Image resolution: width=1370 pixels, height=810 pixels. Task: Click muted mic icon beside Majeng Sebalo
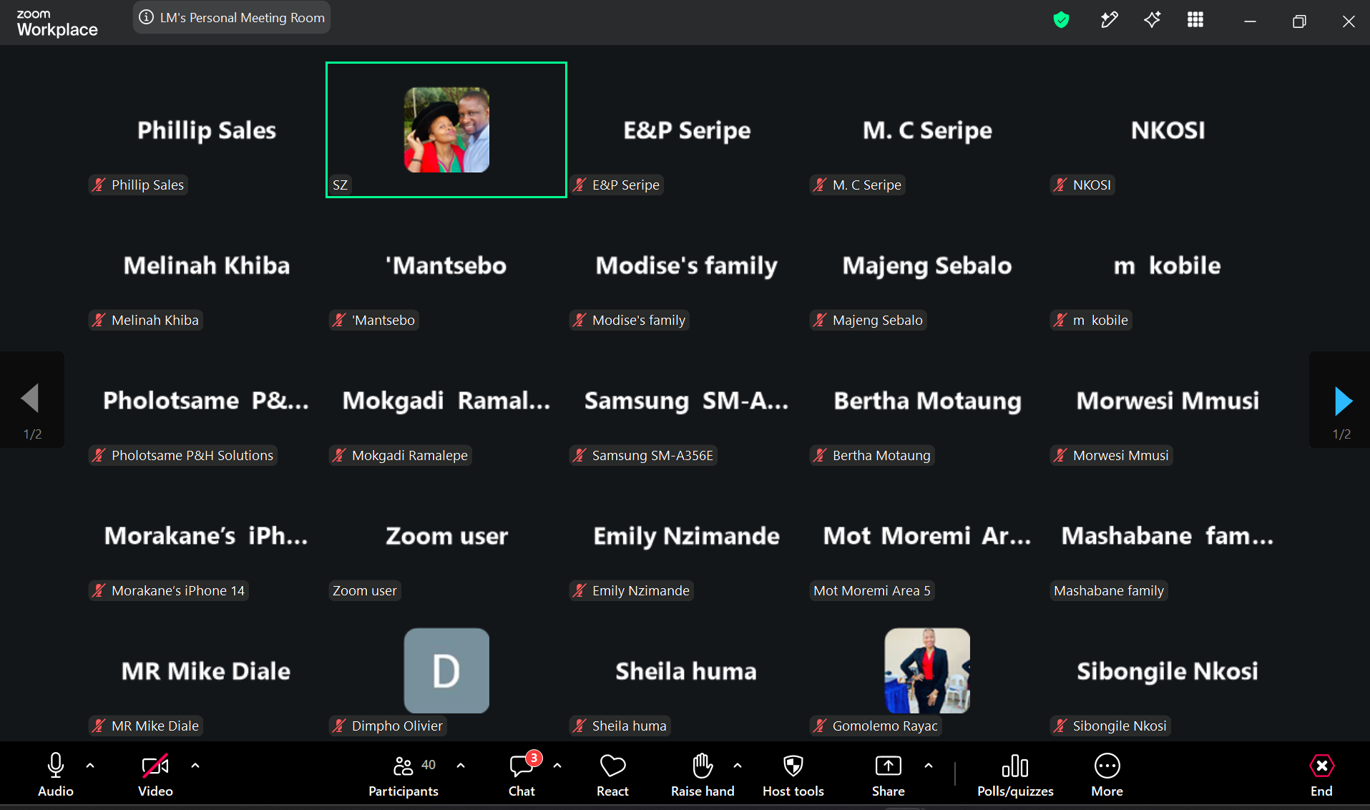(820, 320)
